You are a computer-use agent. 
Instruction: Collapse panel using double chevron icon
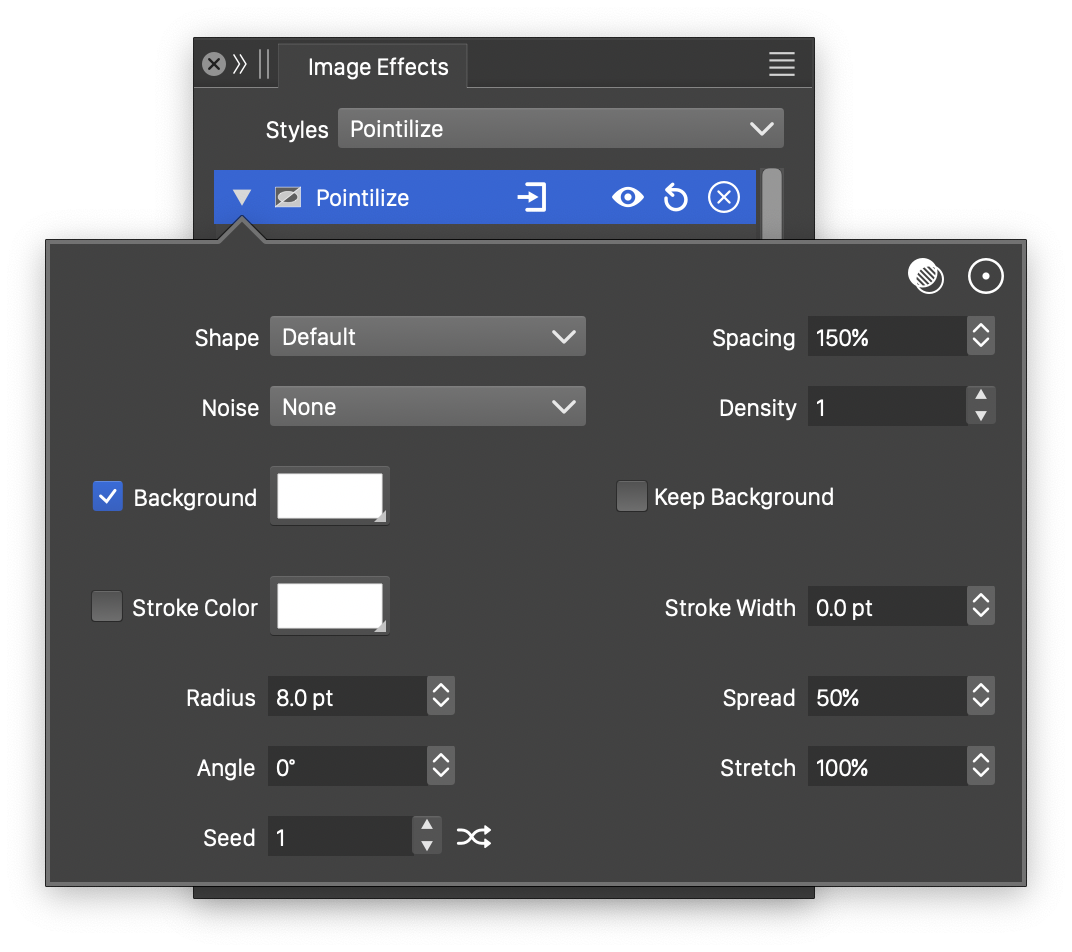coord(240,65)
